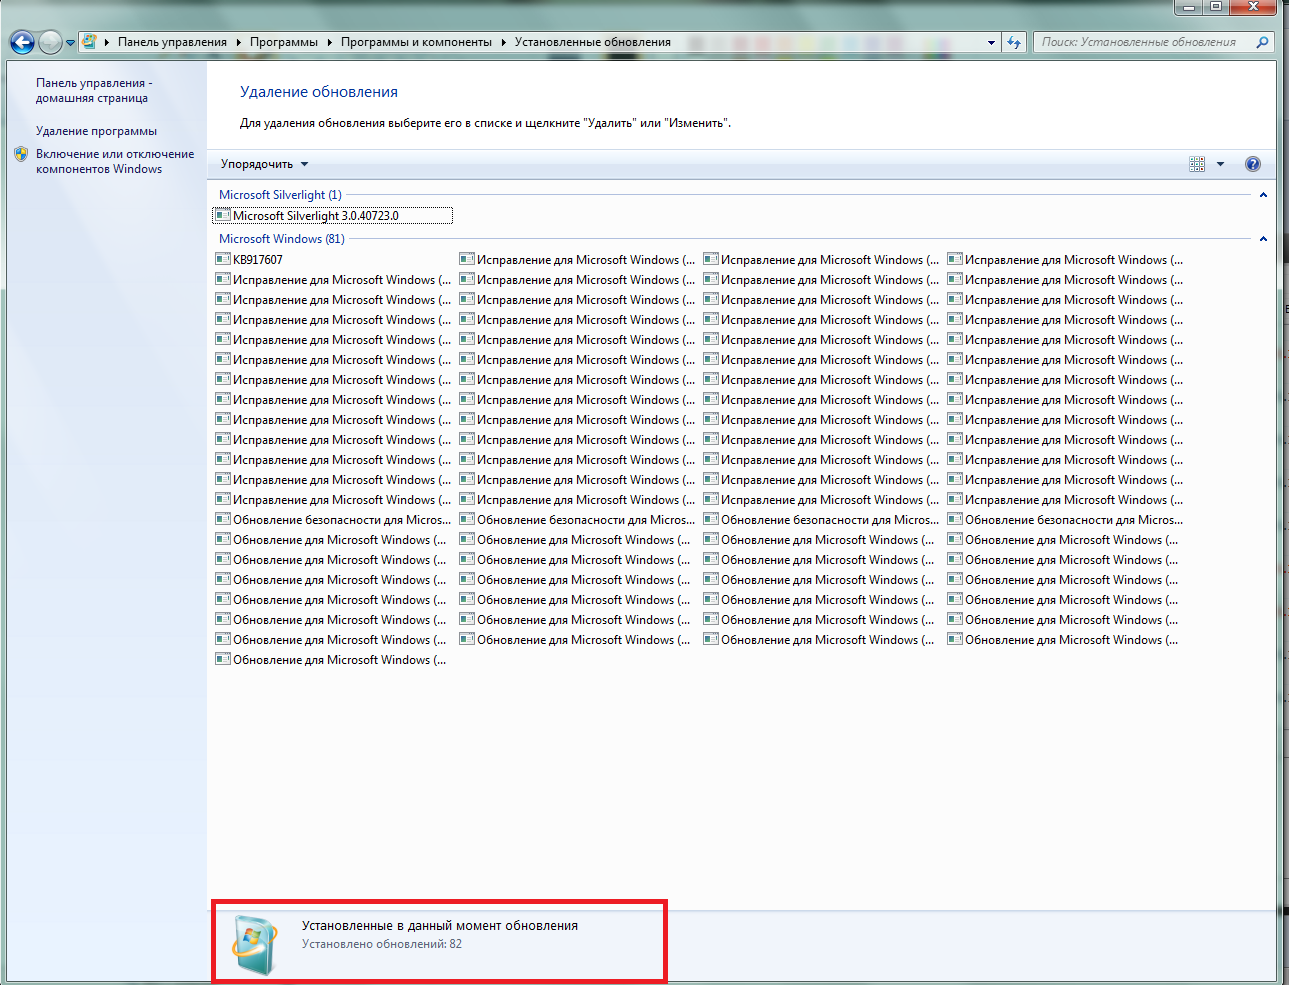Open the view options dropdown arrow
The height and width of the screenshot is (985, 1289).
(x=1220, y=164)
